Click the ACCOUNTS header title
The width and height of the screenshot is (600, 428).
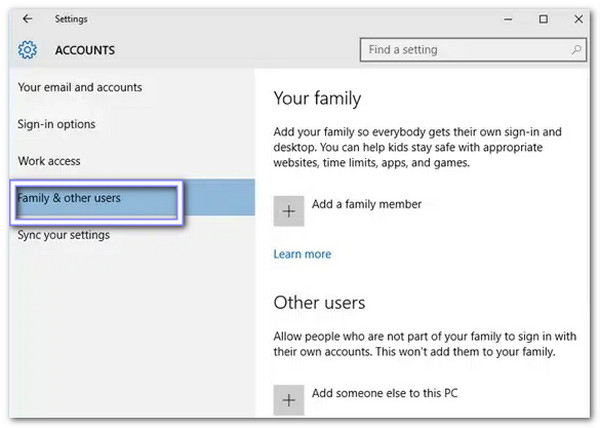84,50
